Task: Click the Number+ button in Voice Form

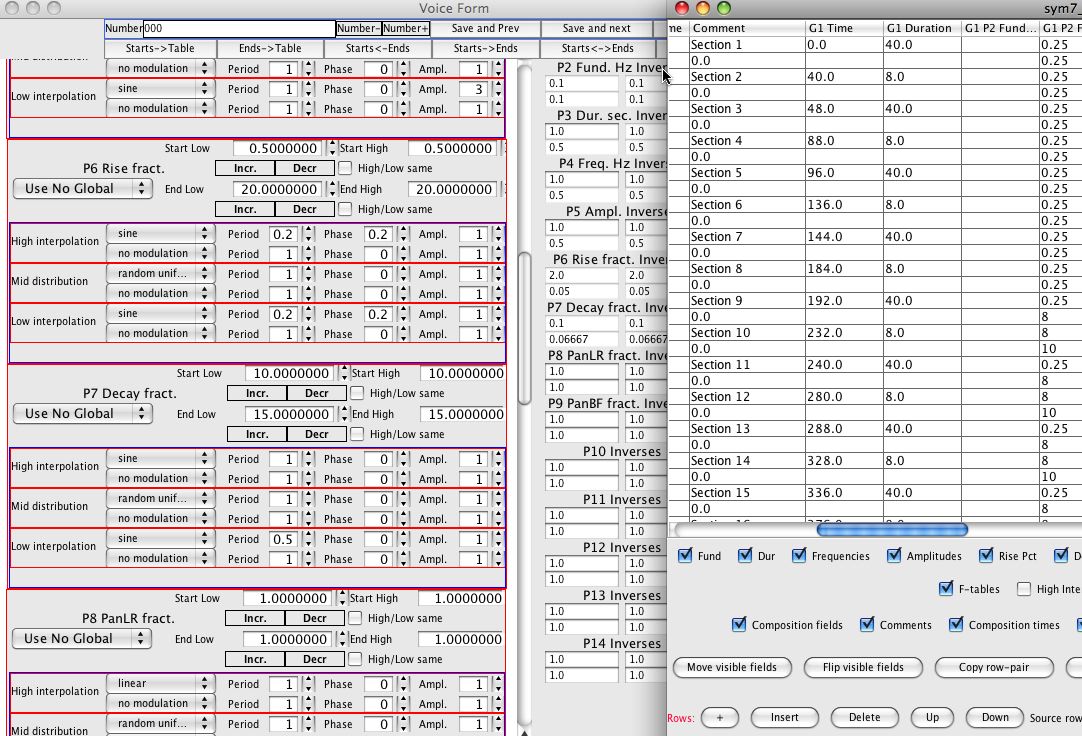Action: tap(406, 28)
